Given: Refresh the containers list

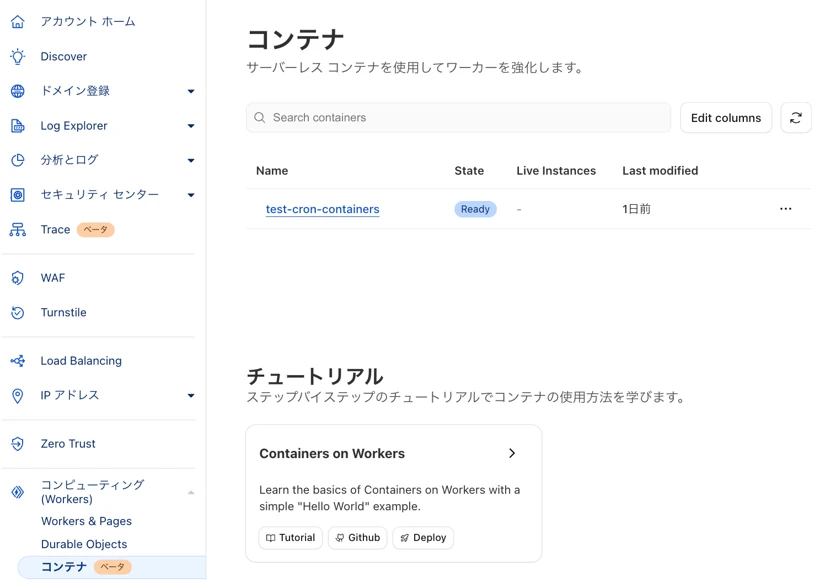Looking at the screenshot, I should (796, 118).
